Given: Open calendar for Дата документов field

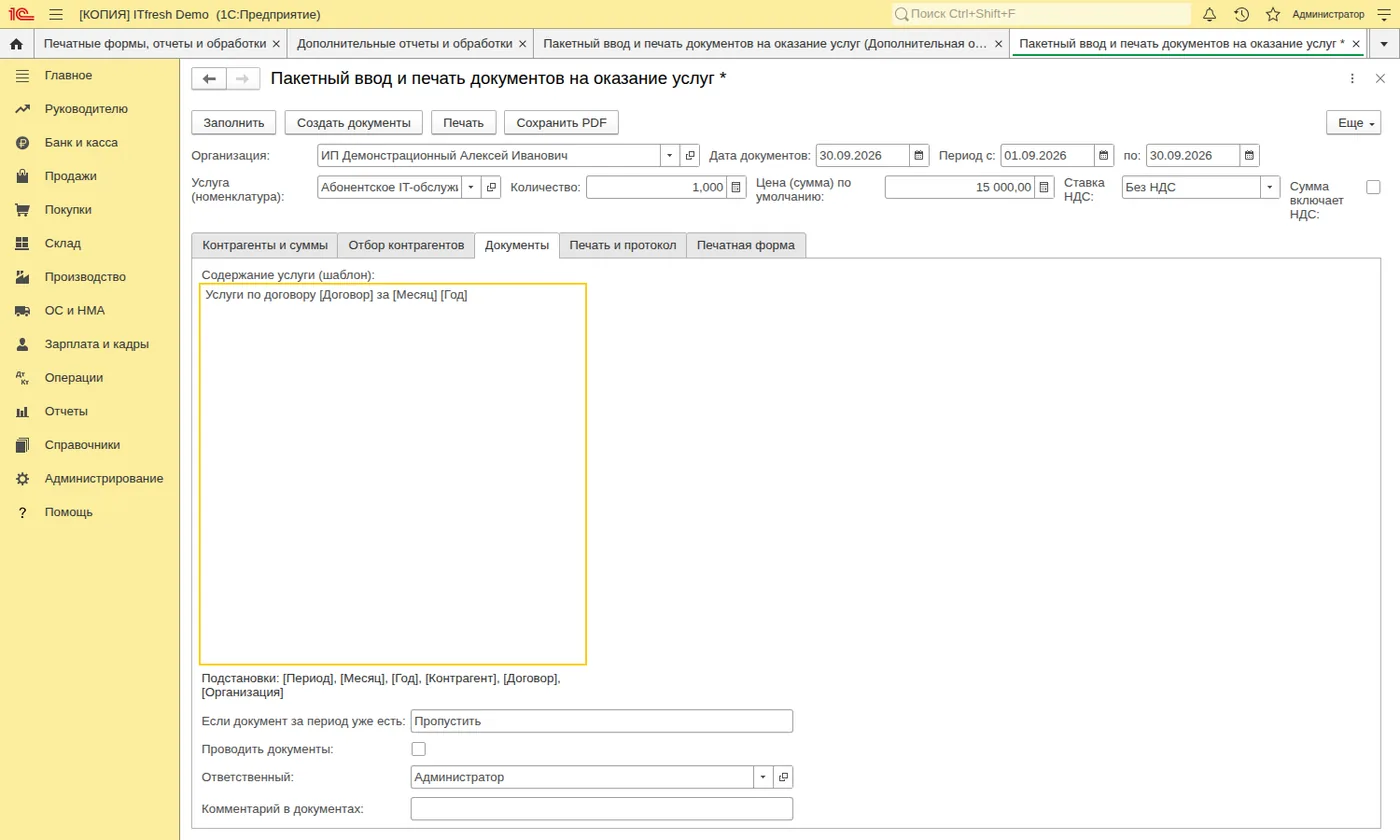Looking at the screenshot, I should coord(919,156).
